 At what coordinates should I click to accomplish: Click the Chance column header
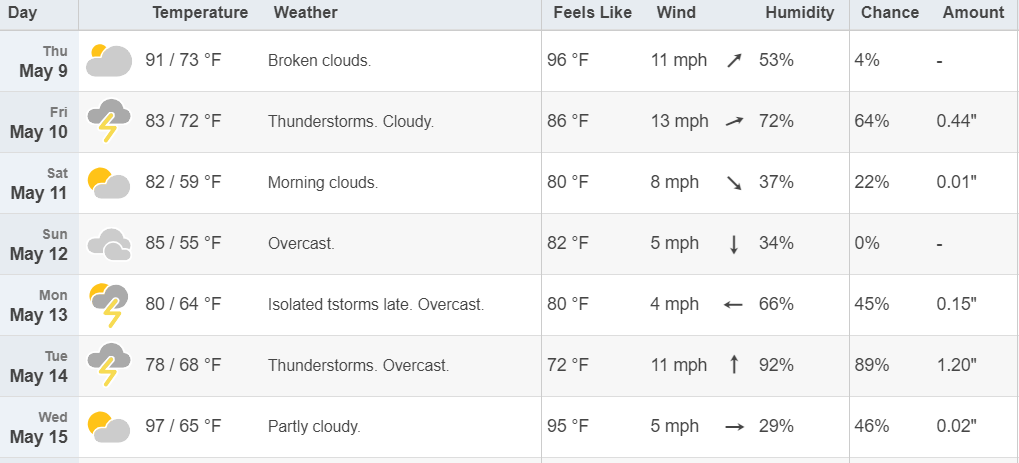890,12
